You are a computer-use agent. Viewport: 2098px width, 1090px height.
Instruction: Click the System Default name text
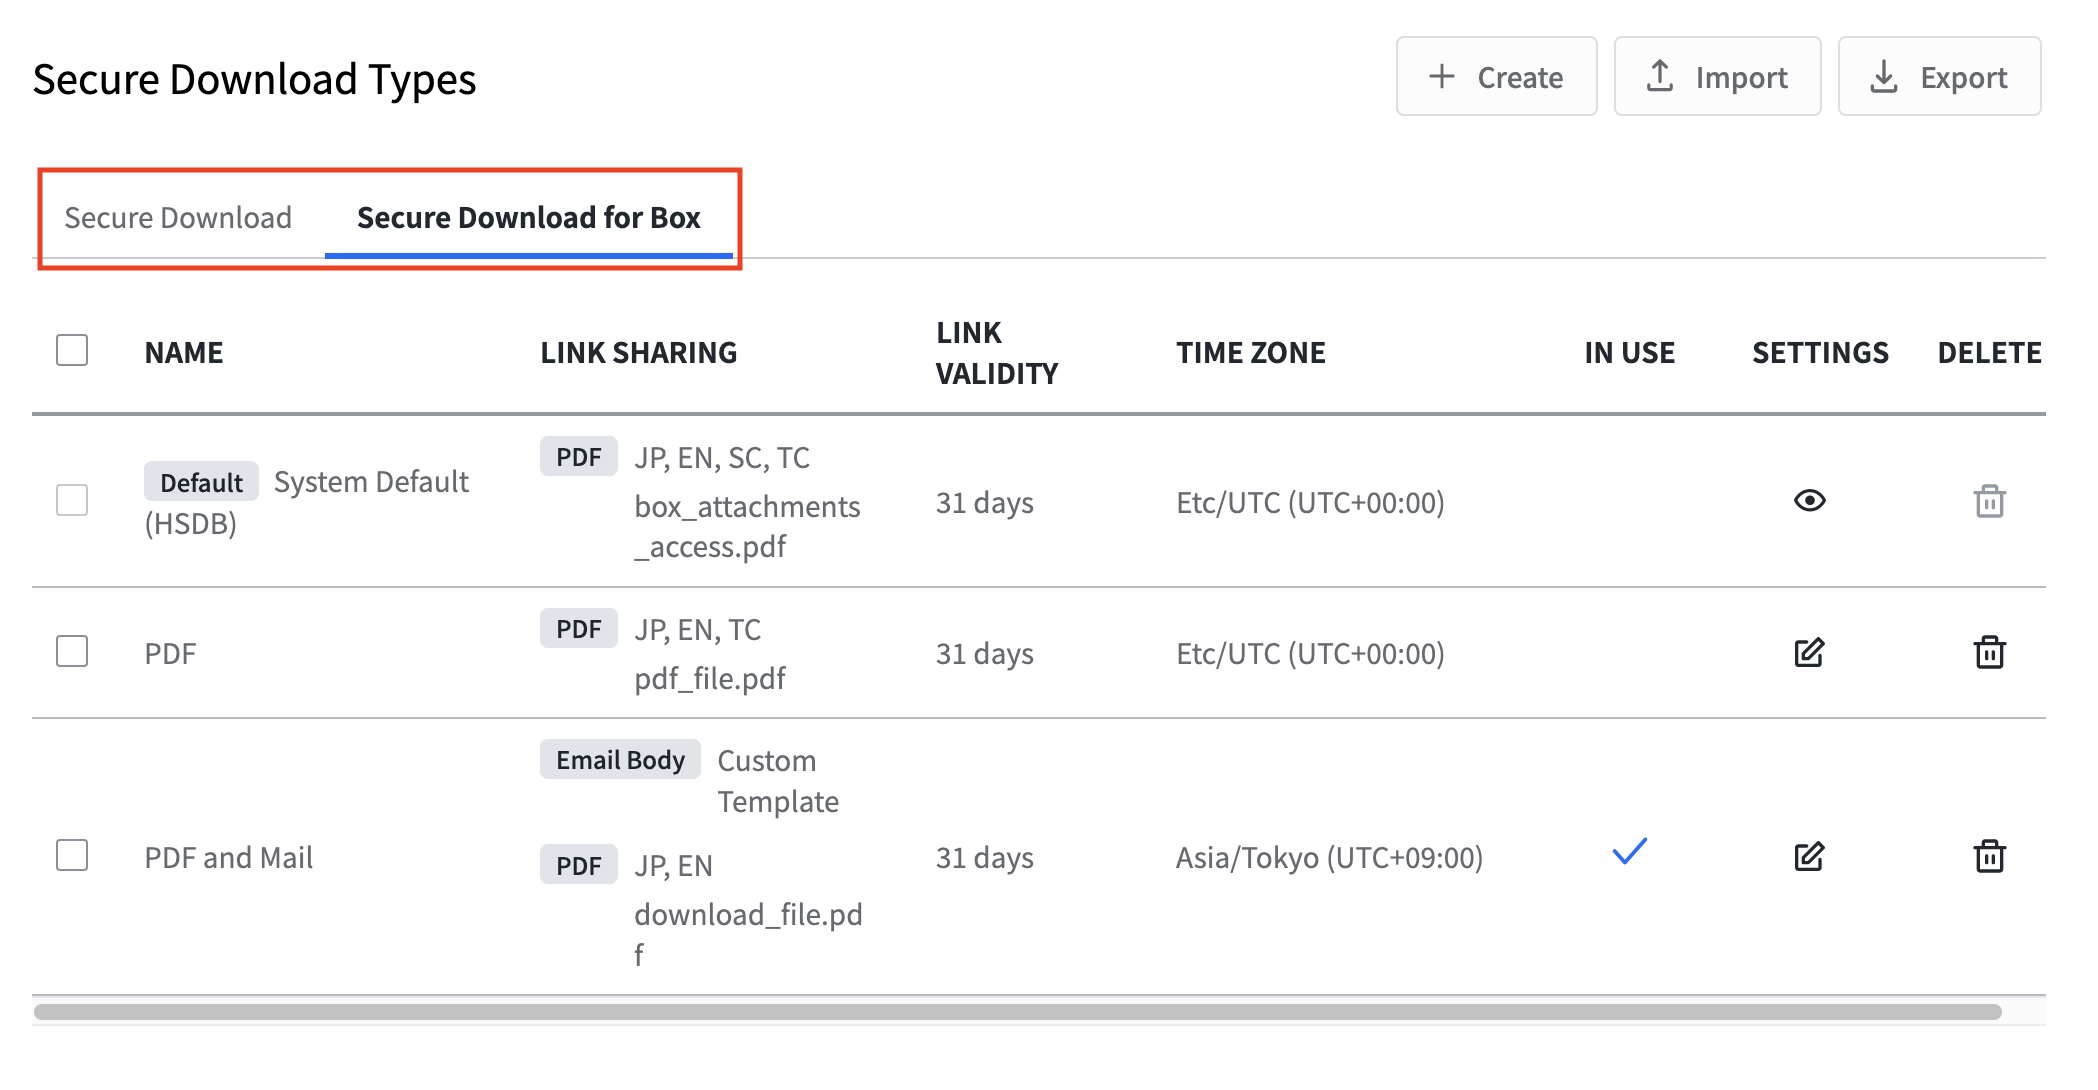point(371,482)
